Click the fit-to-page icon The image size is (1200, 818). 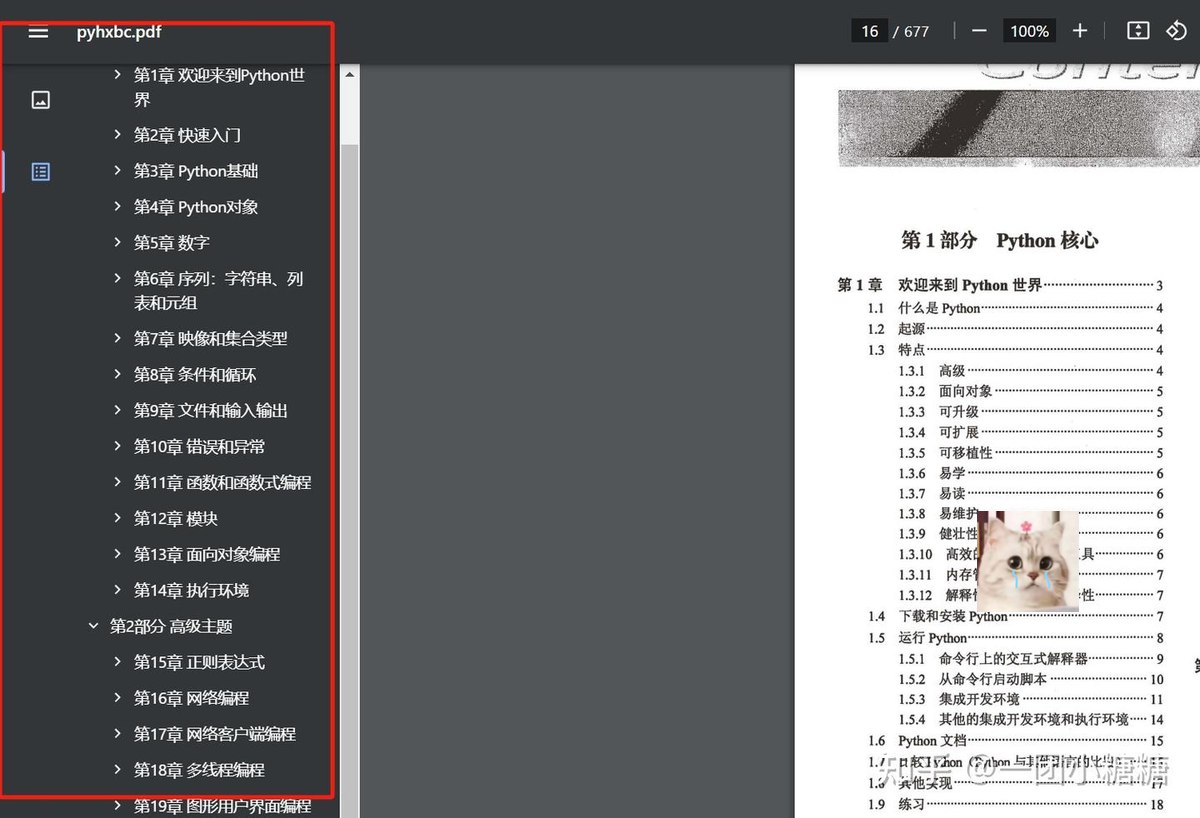pyautogui.click(x=1138, y=31)
